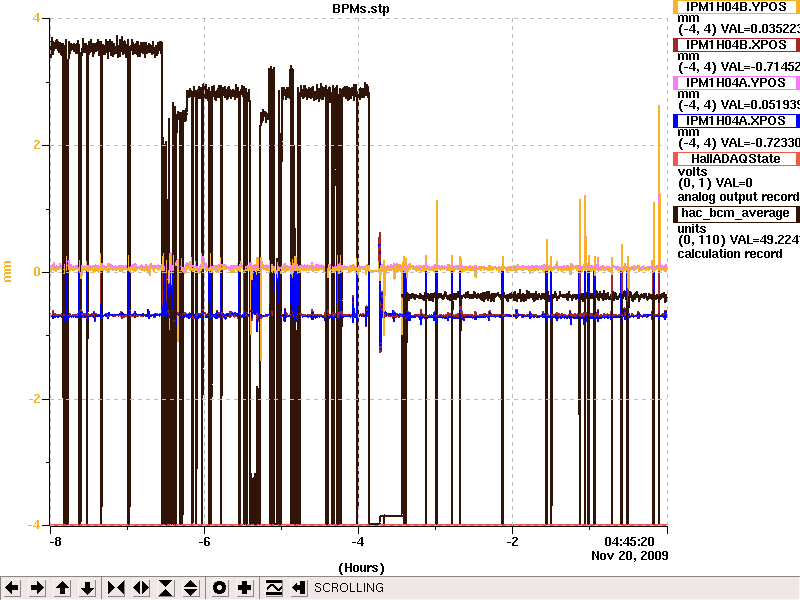Click the mm y-axis label
Image resolution: width=800 pixels, height=600 pixels.
[7, 271]
